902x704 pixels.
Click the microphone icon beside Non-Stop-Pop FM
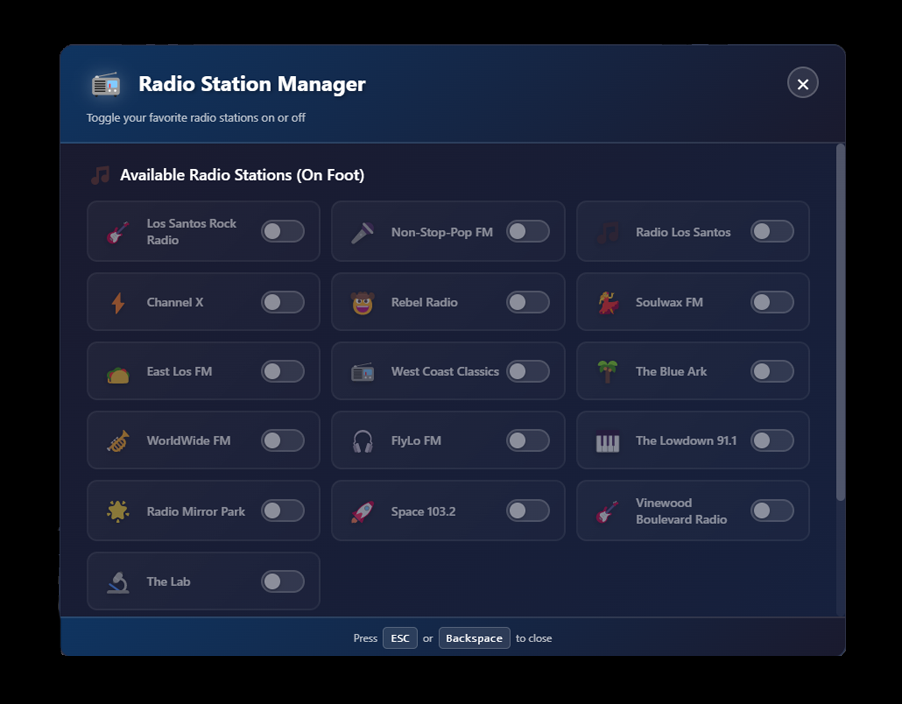(364, 231)
